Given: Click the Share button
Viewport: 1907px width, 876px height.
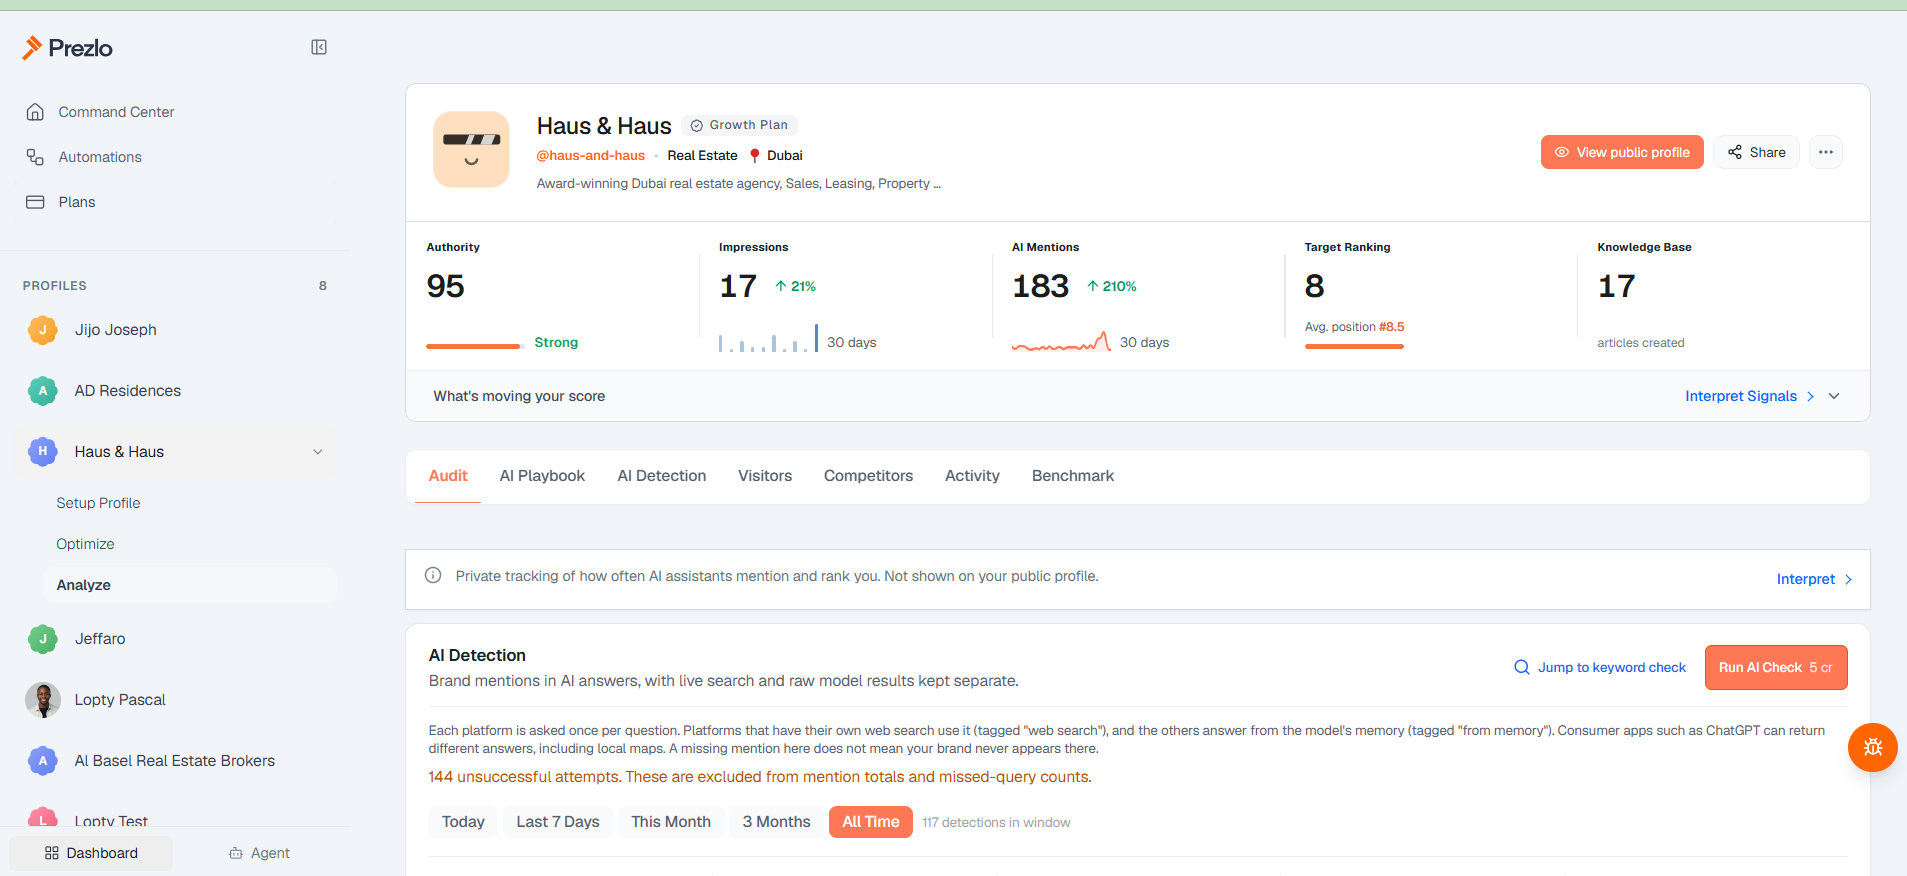Looking at the screenshot, I should [1756, 152].
